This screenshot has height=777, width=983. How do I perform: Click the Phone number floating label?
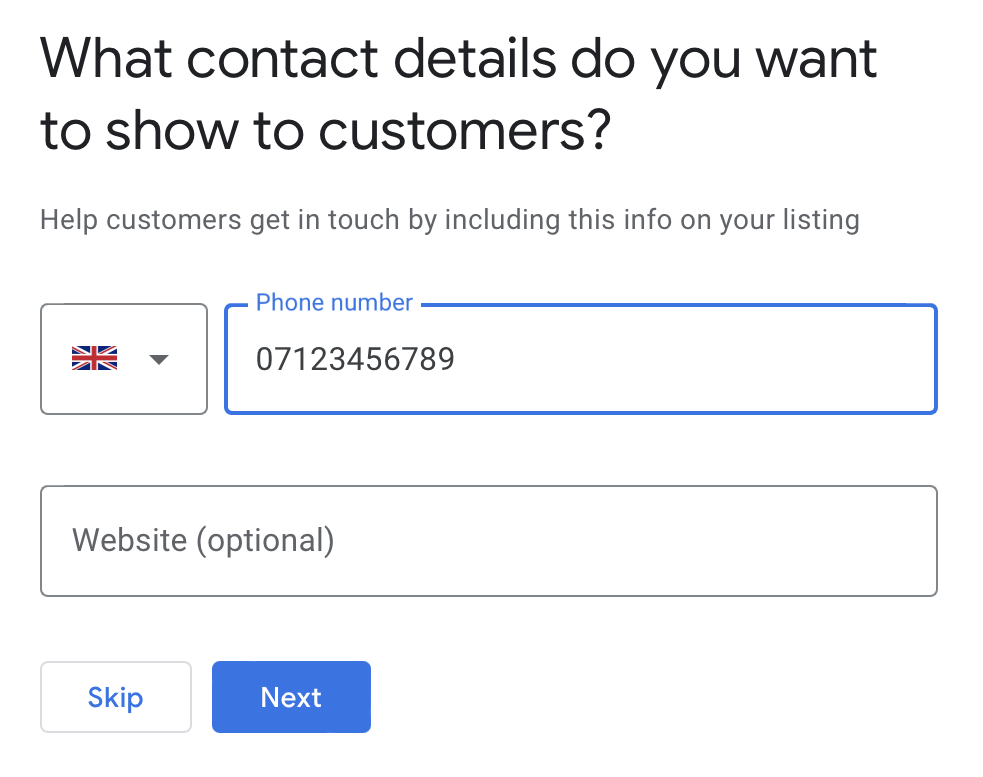334,303
